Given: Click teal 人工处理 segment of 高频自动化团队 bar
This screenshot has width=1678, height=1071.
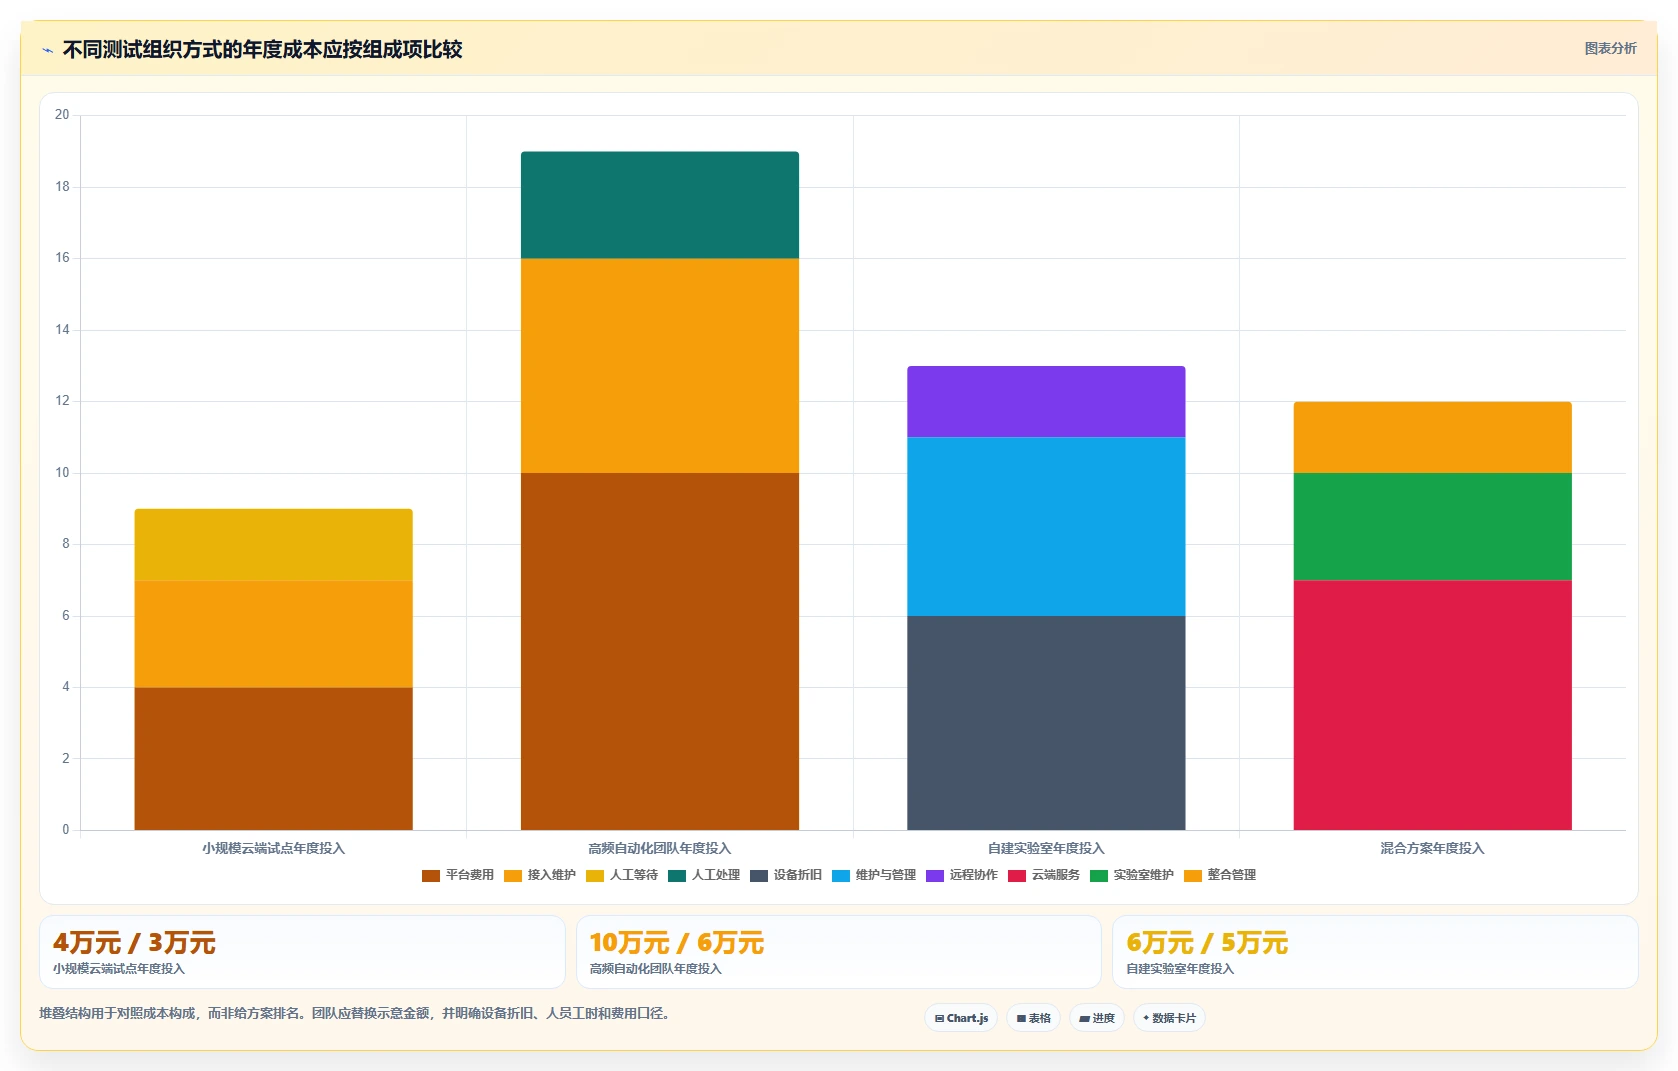Looking at the screenshot, I should [660, 205].
